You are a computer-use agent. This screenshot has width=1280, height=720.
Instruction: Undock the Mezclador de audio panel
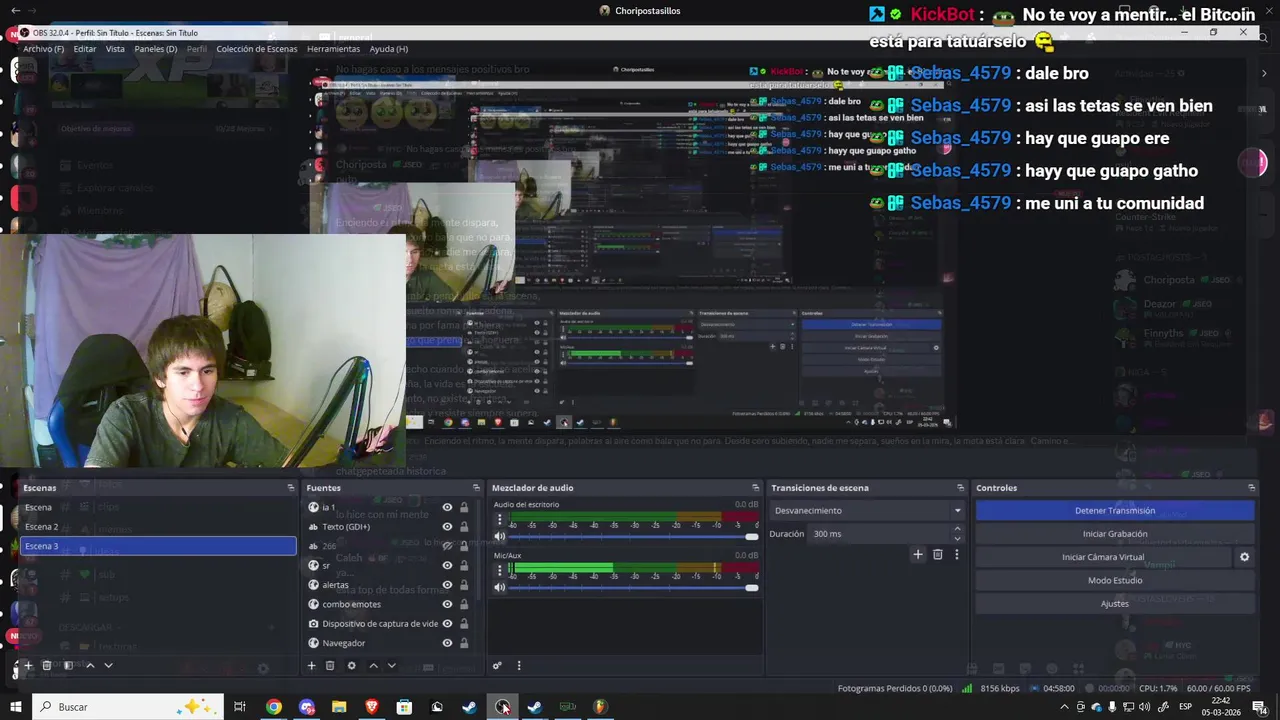coord(754,488)
